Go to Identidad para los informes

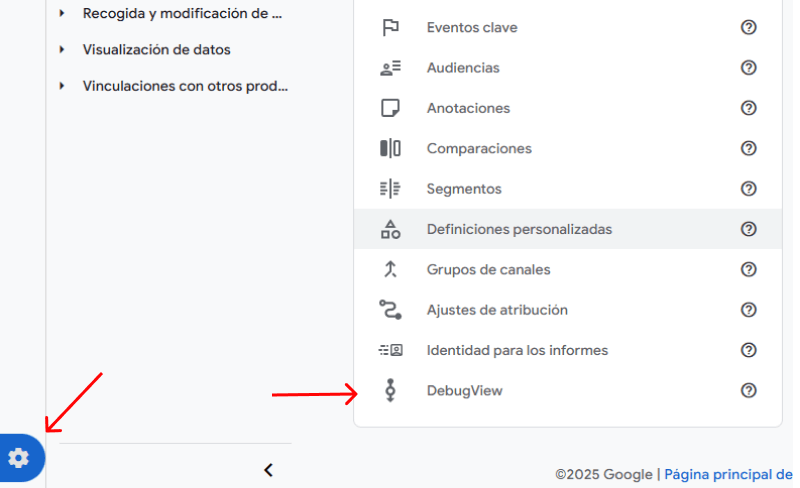[568, 350]
